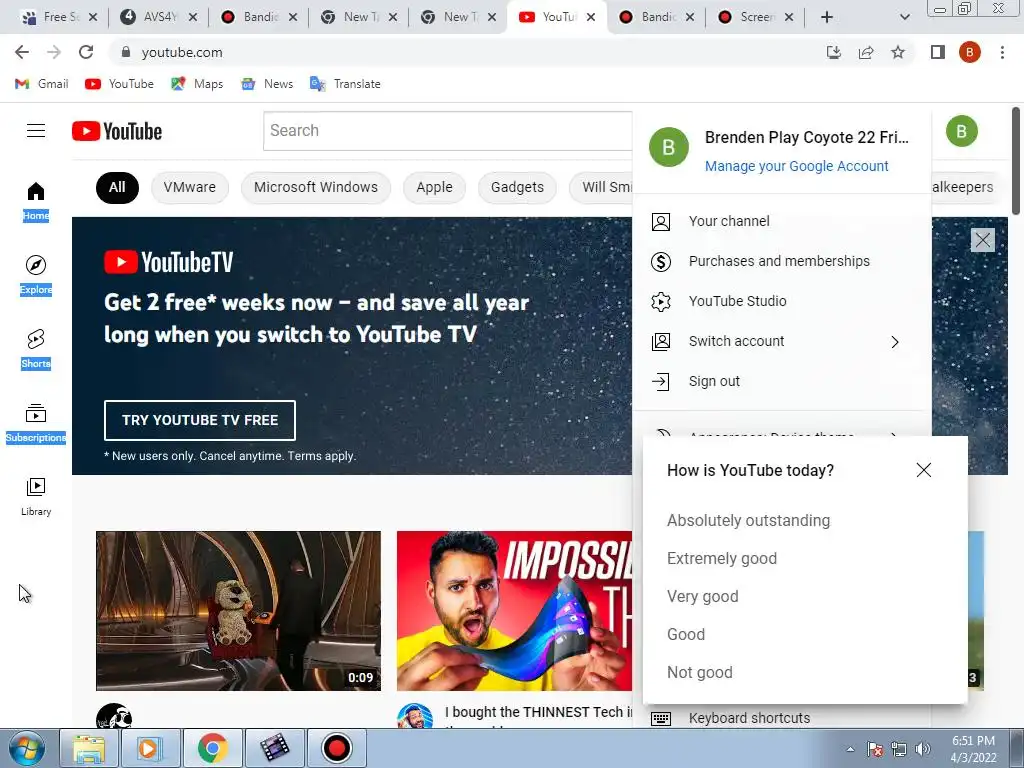Expand Switch account submenu

(782, 342)
